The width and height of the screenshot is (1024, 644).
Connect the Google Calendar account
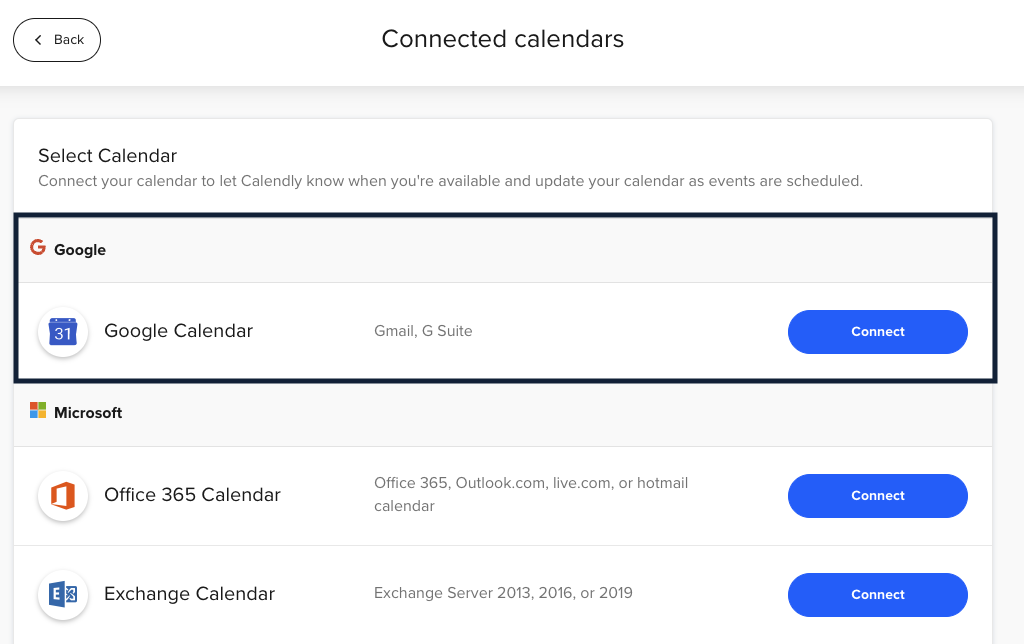(877, 331)
